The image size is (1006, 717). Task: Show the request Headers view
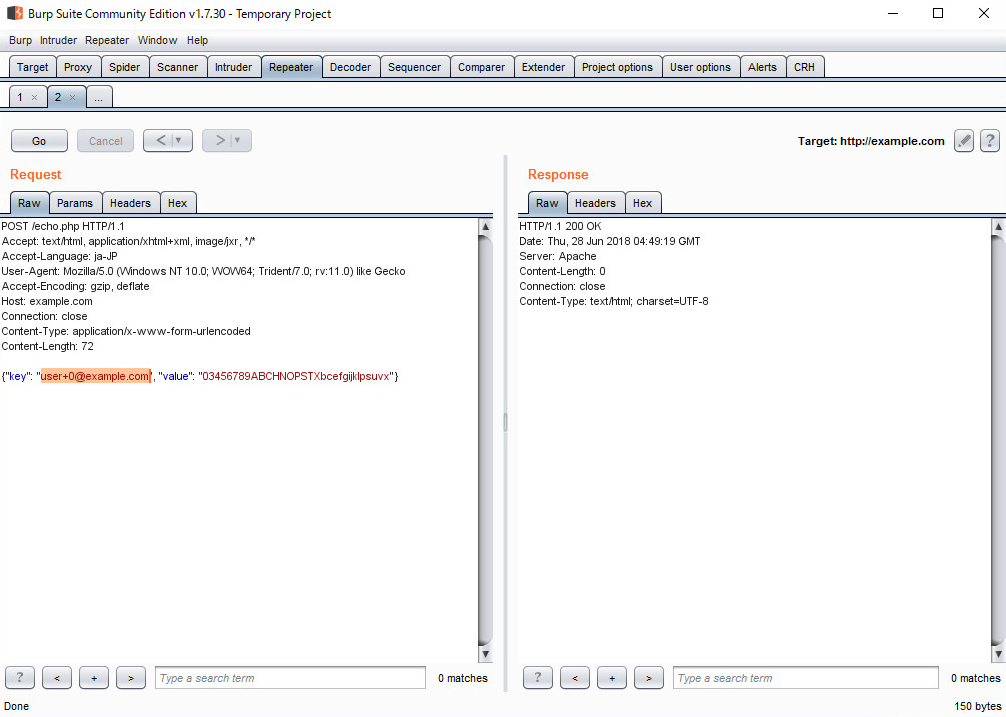130,203
